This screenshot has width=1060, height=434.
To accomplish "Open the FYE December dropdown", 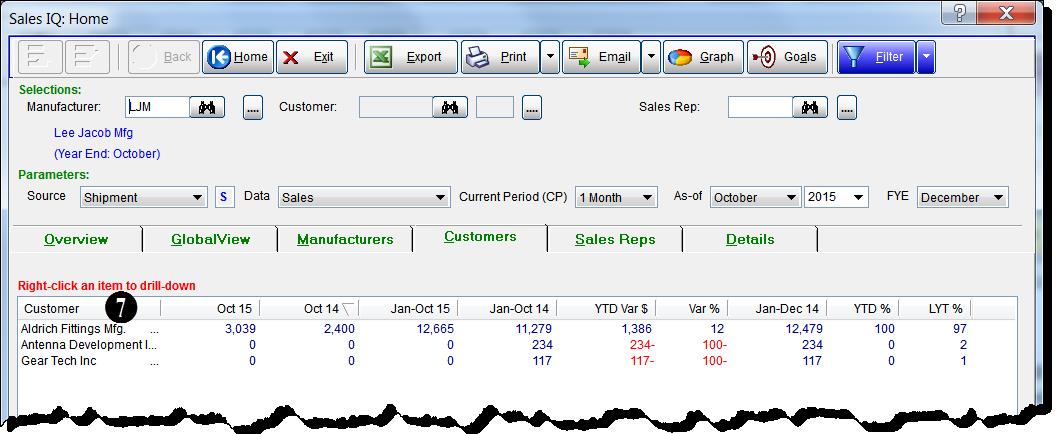I will pyautogui.click(x=963, y=197).
